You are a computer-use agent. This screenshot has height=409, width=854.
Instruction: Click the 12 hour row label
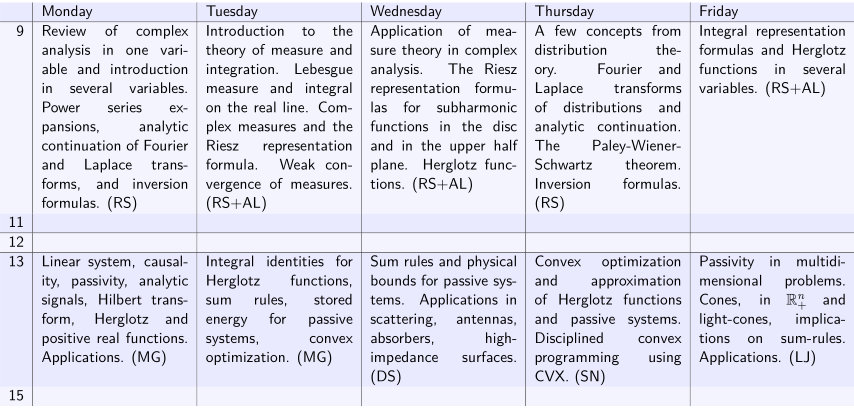(17, 242)
